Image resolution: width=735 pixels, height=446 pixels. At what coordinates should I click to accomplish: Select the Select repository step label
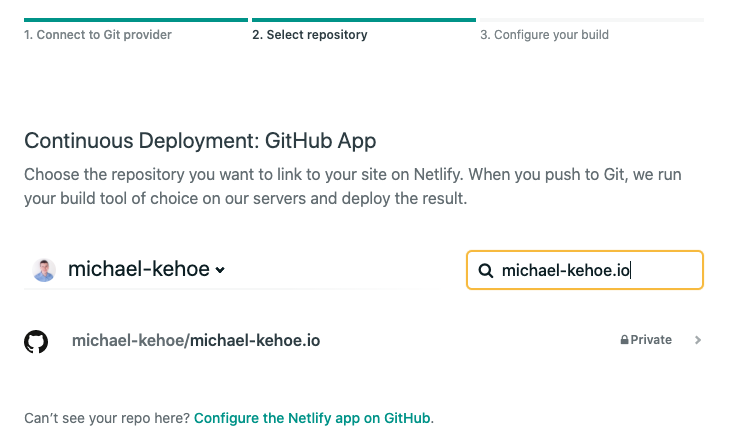(x=309, y=35)
